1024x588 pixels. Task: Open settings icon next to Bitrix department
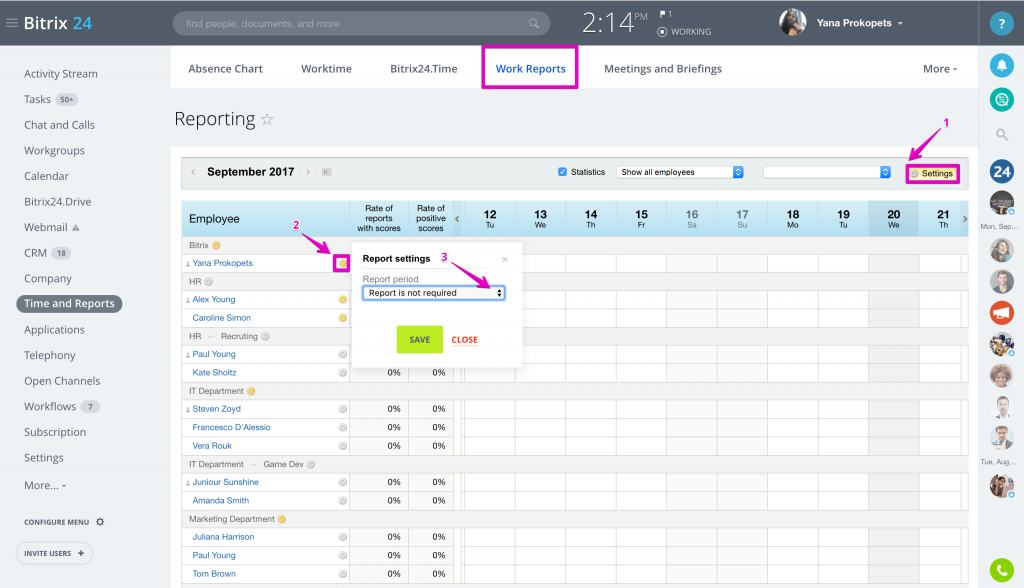pos(216,245)
